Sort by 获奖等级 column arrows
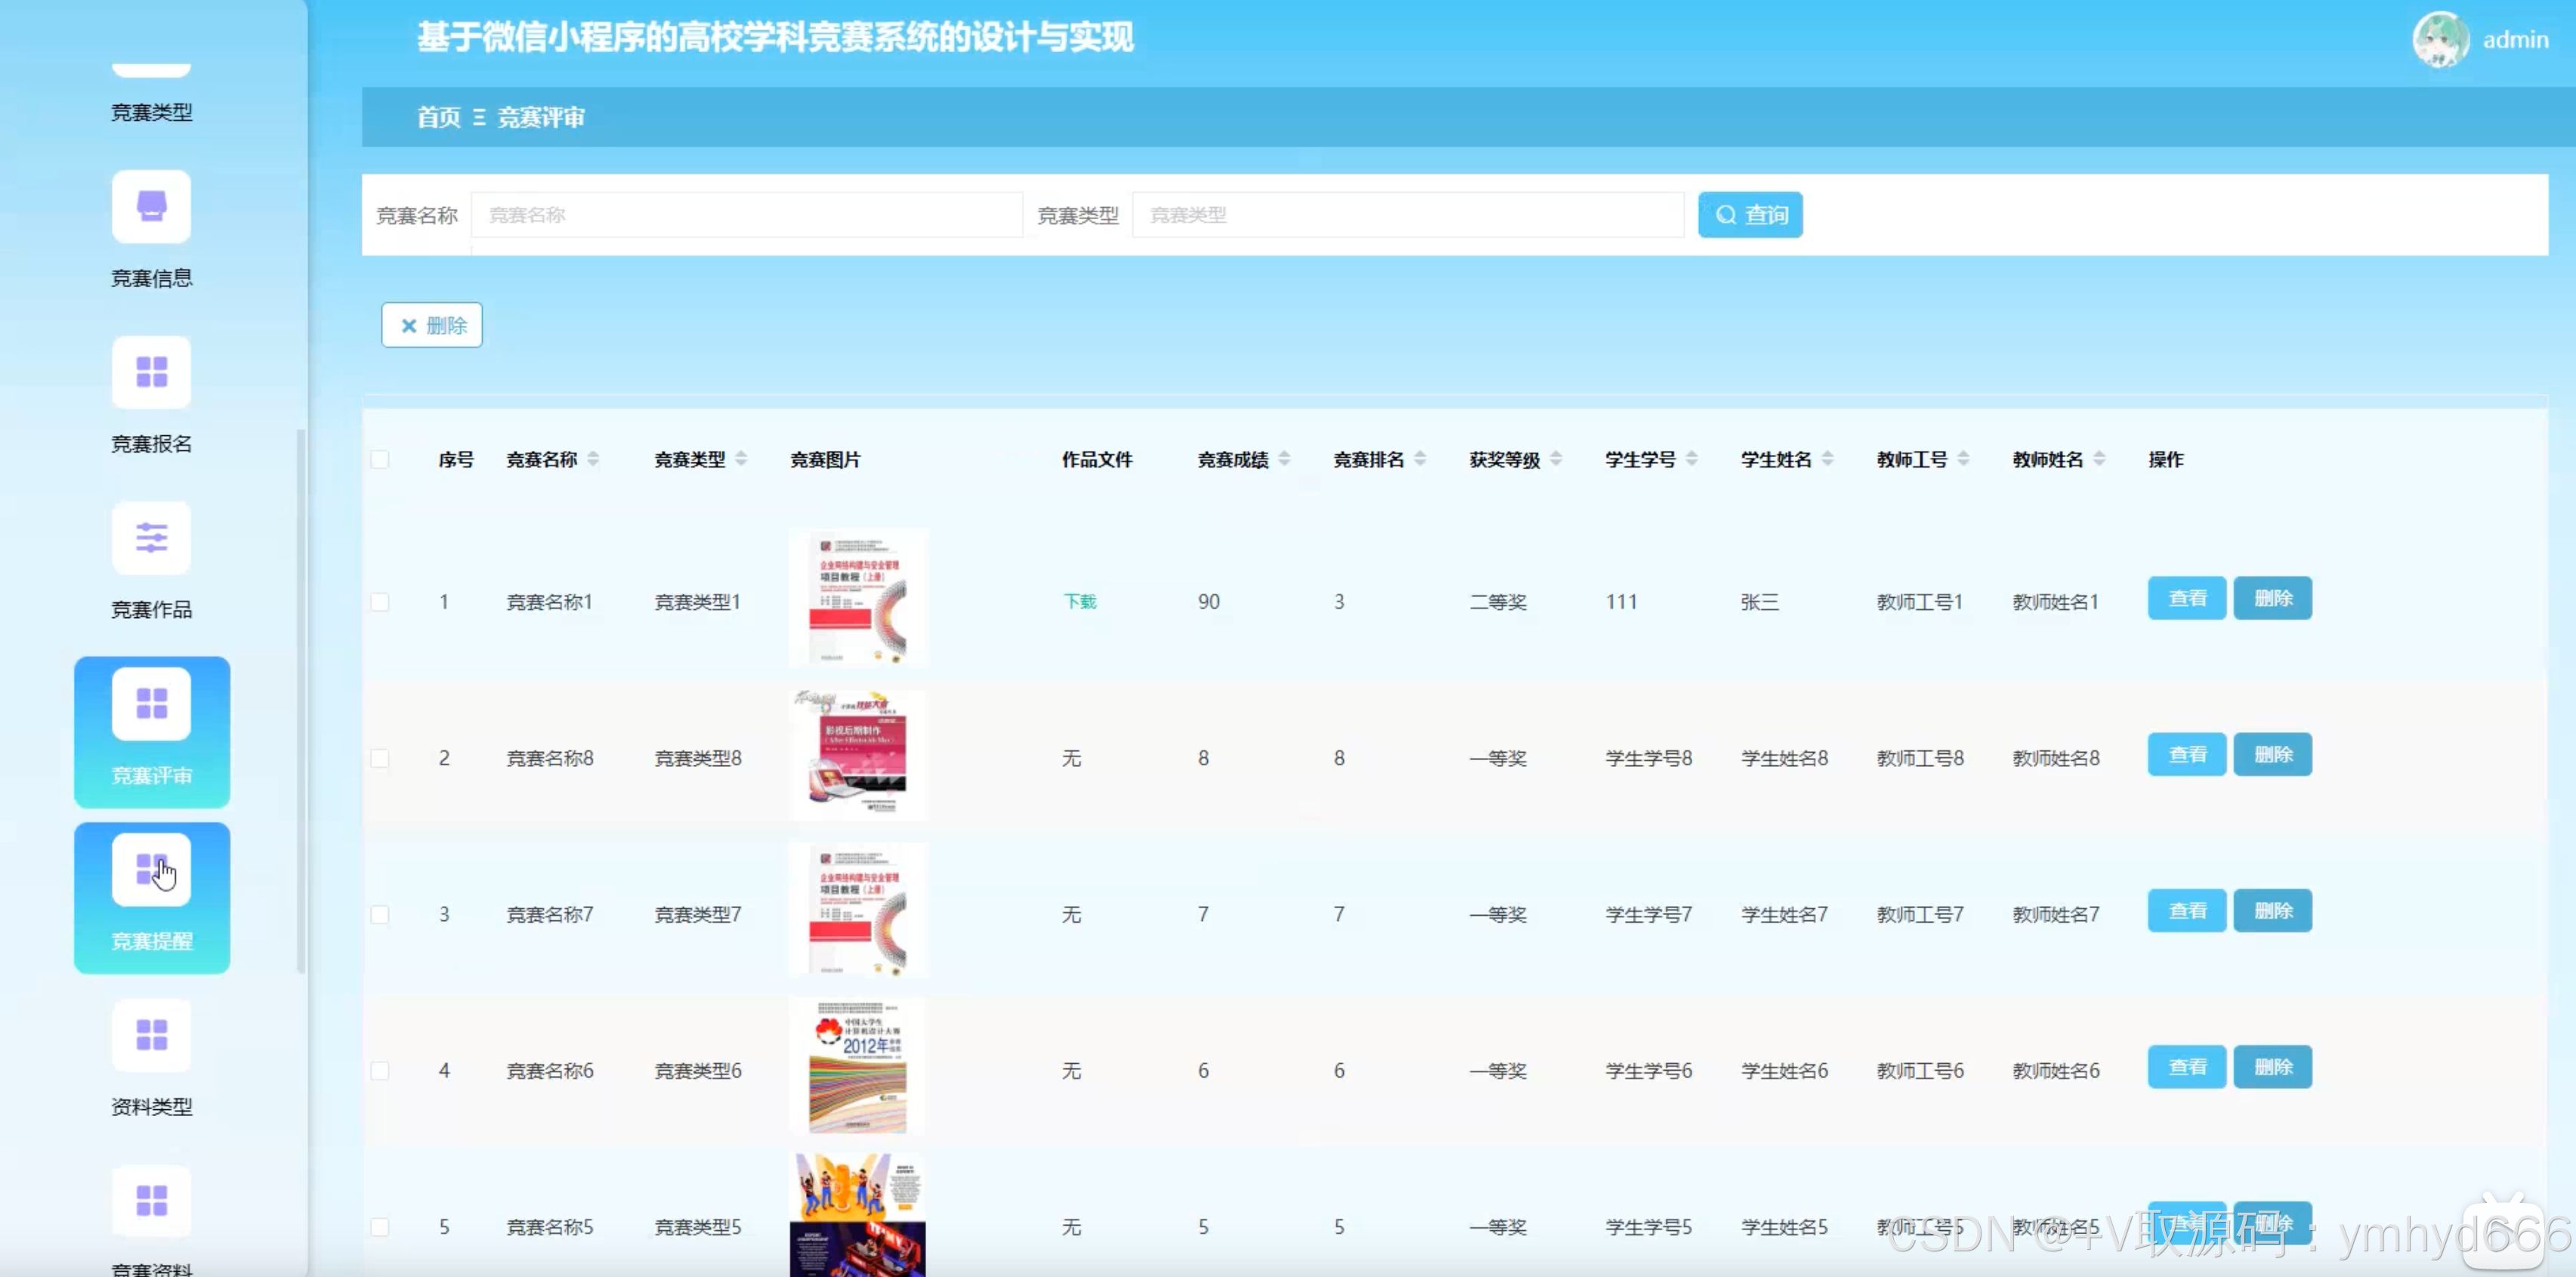The height and width of the screenshot is (1277, 2576). click(1556, 459)
